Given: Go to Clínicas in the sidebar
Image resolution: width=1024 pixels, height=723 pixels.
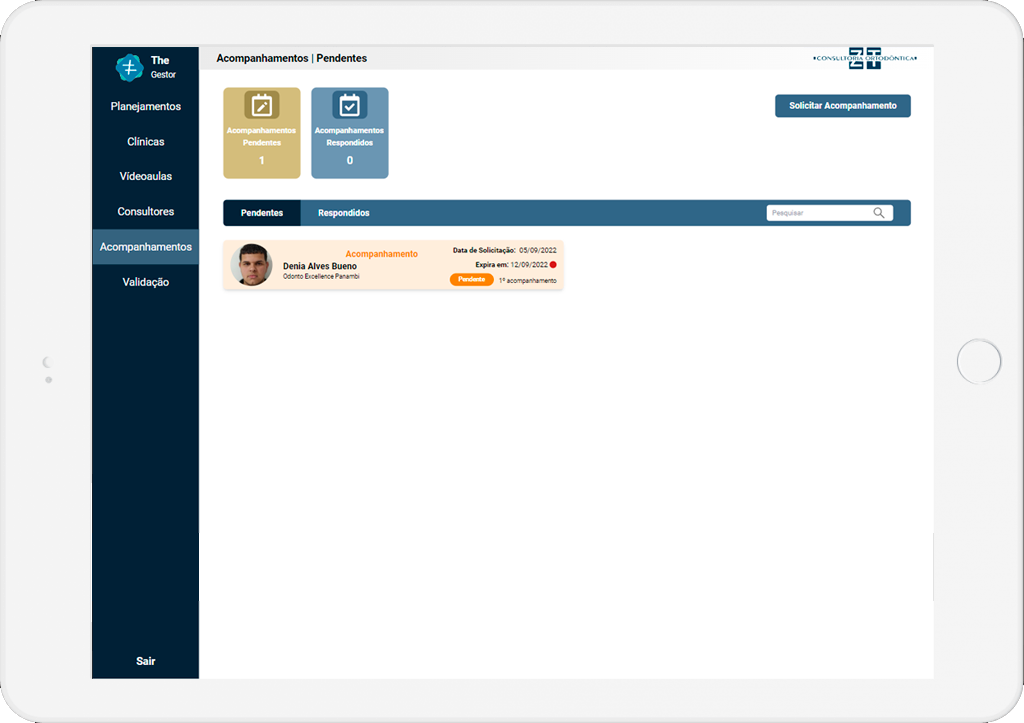Looking at the screenshot, I should click(146, 142).
